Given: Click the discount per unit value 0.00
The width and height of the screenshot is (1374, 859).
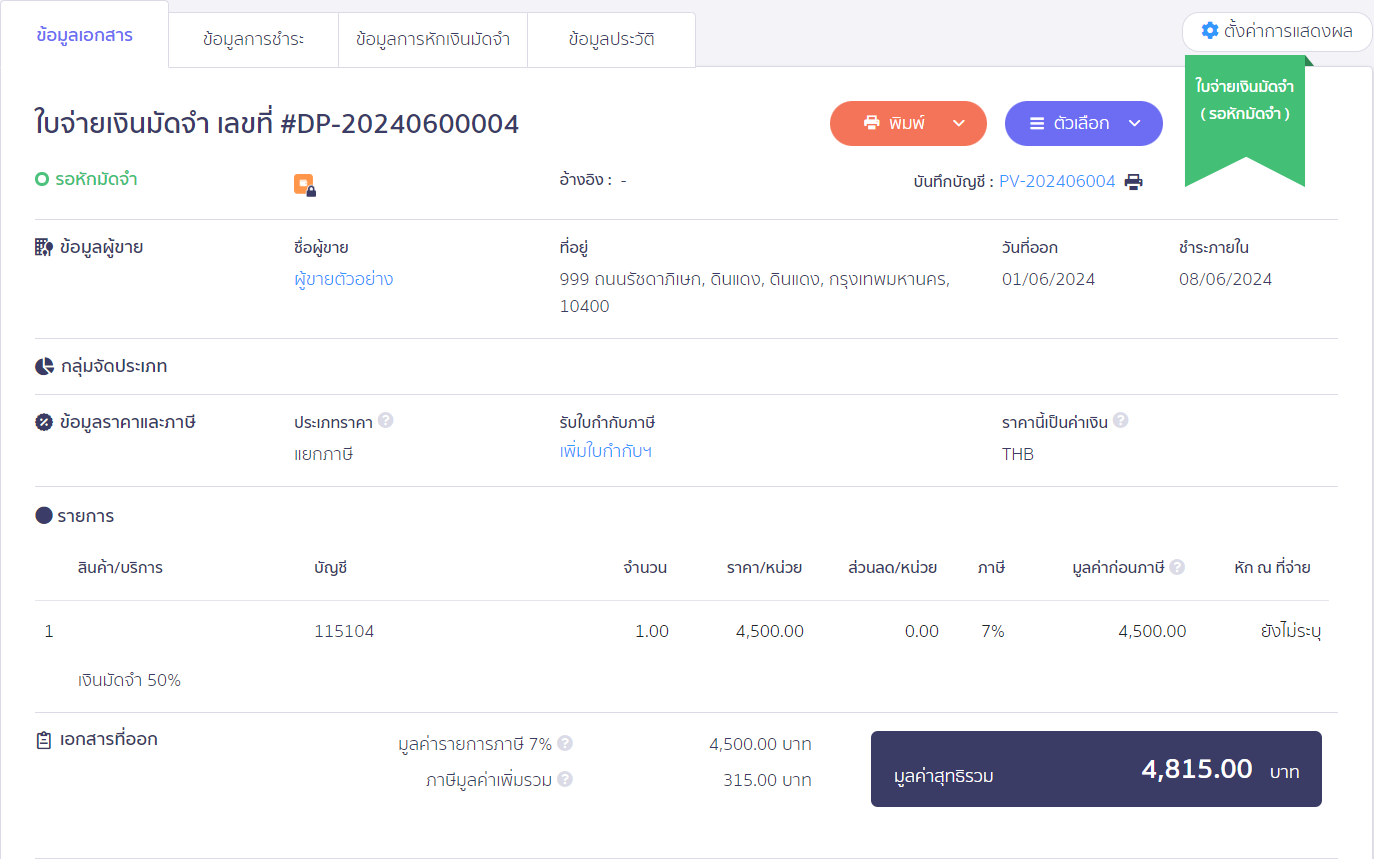Looking at the screenshot, I should pos(922,631).
